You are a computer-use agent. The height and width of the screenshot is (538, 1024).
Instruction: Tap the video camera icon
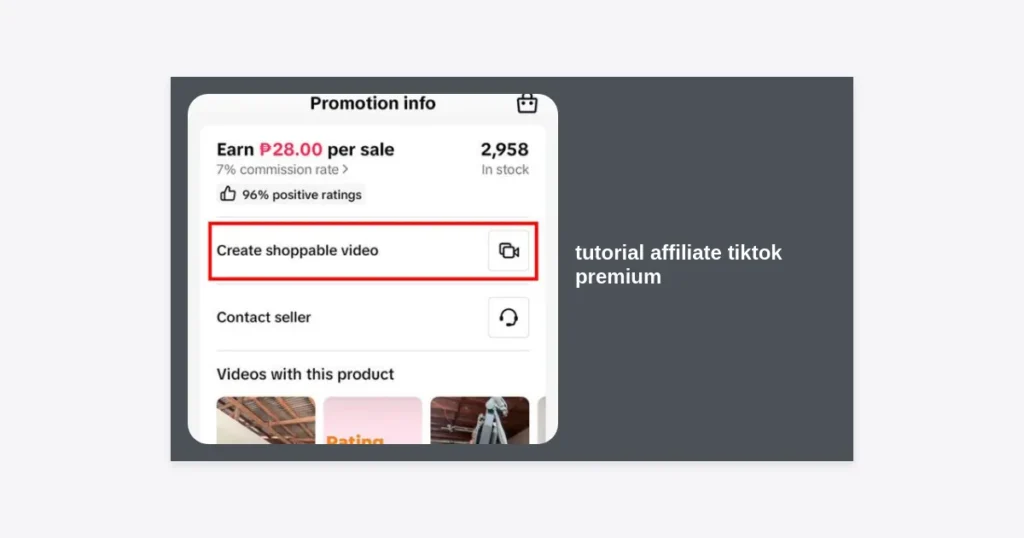click(509, 251)
